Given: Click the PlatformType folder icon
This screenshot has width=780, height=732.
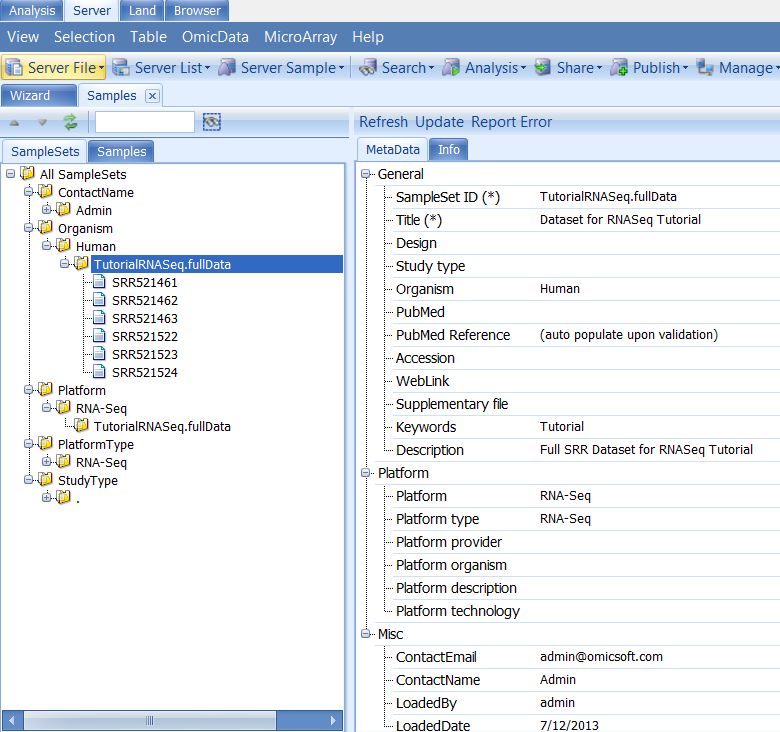Looking at the screenshot, I should [45, 444].
